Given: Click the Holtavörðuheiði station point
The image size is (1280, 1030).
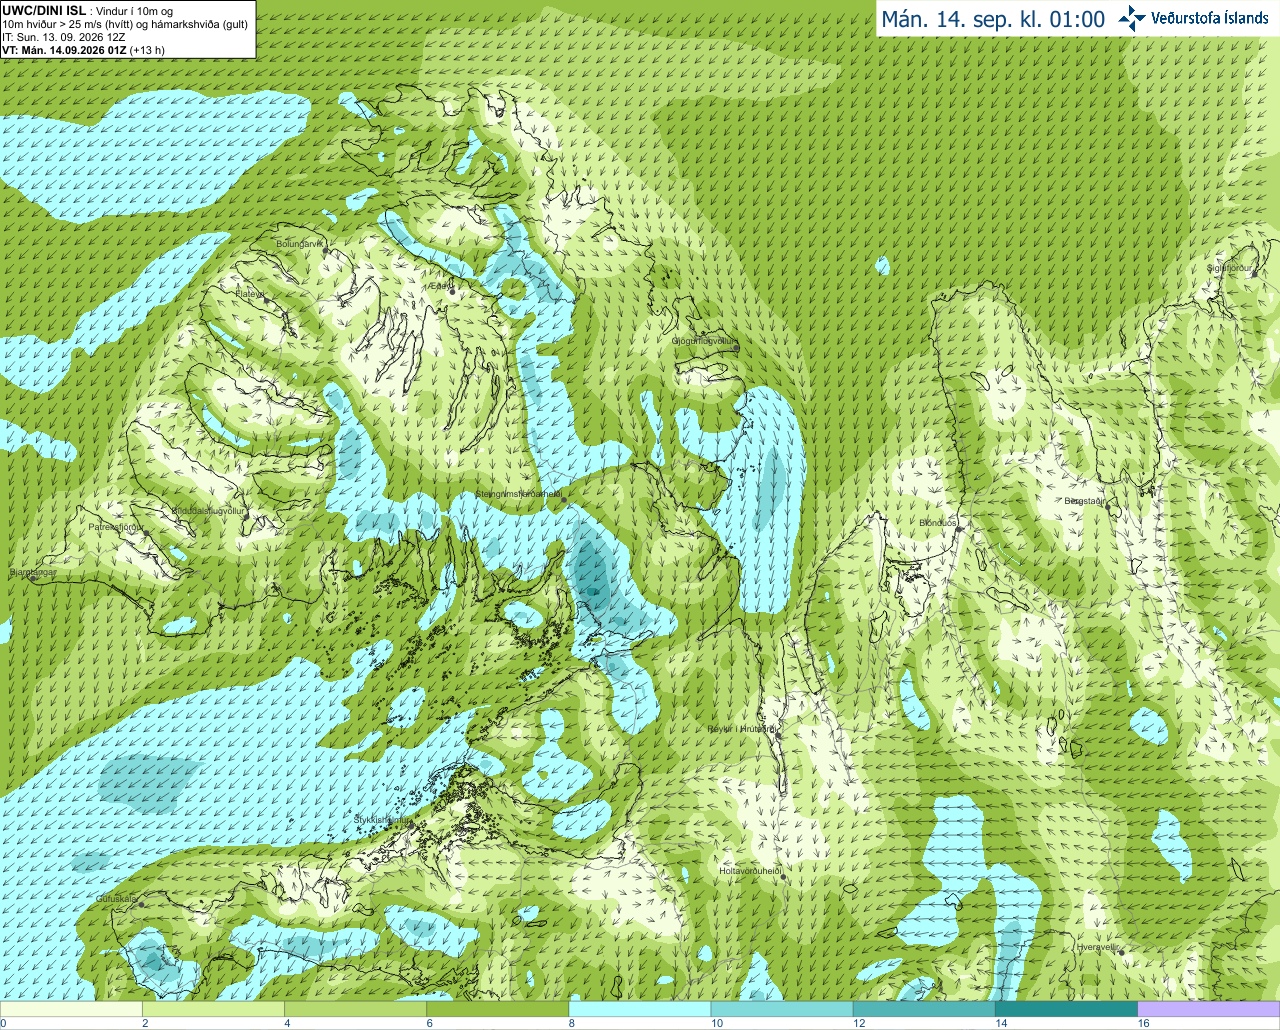Looking at the screenshot, I should pyautogui.click(x=784, y=878).
